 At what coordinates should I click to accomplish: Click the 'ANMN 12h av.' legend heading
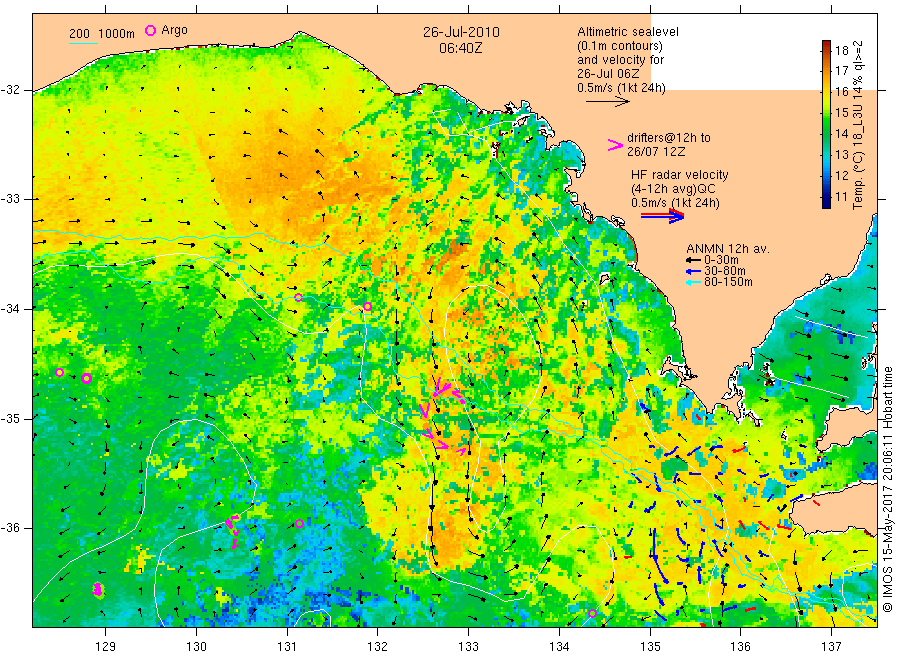point(728,249)
